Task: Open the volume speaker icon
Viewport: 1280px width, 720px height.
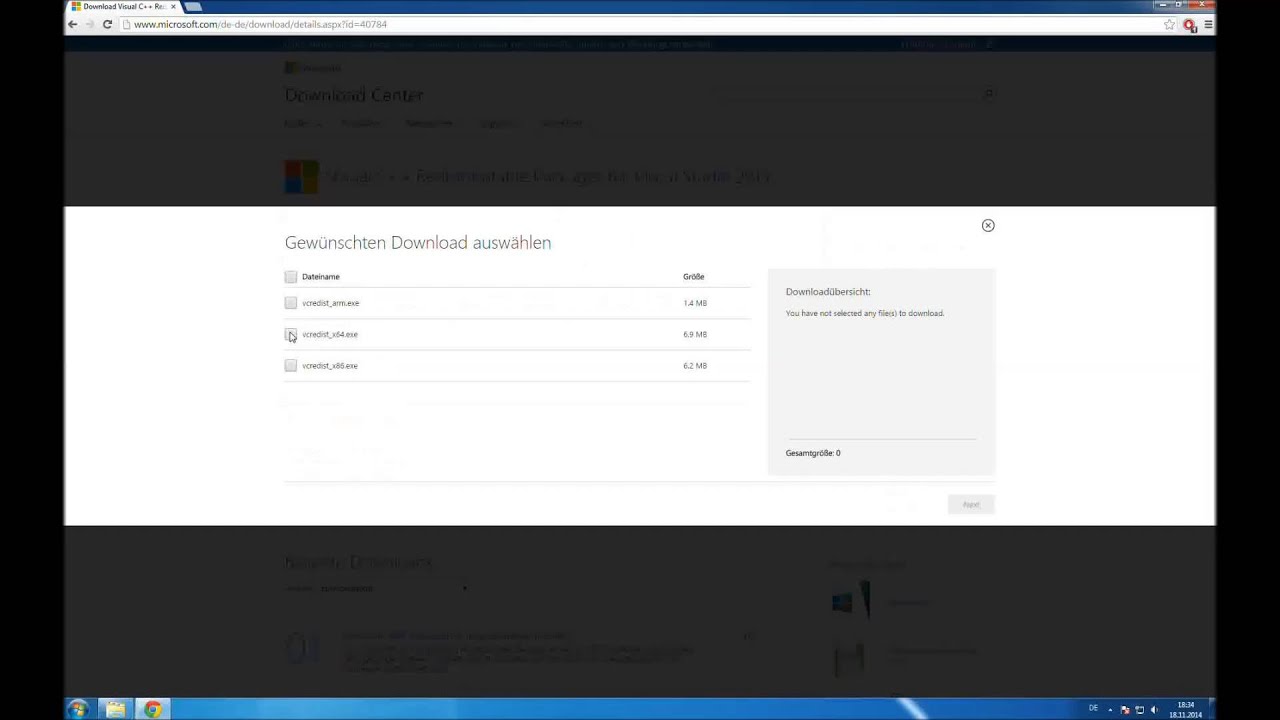Action: pos(1154,709)
